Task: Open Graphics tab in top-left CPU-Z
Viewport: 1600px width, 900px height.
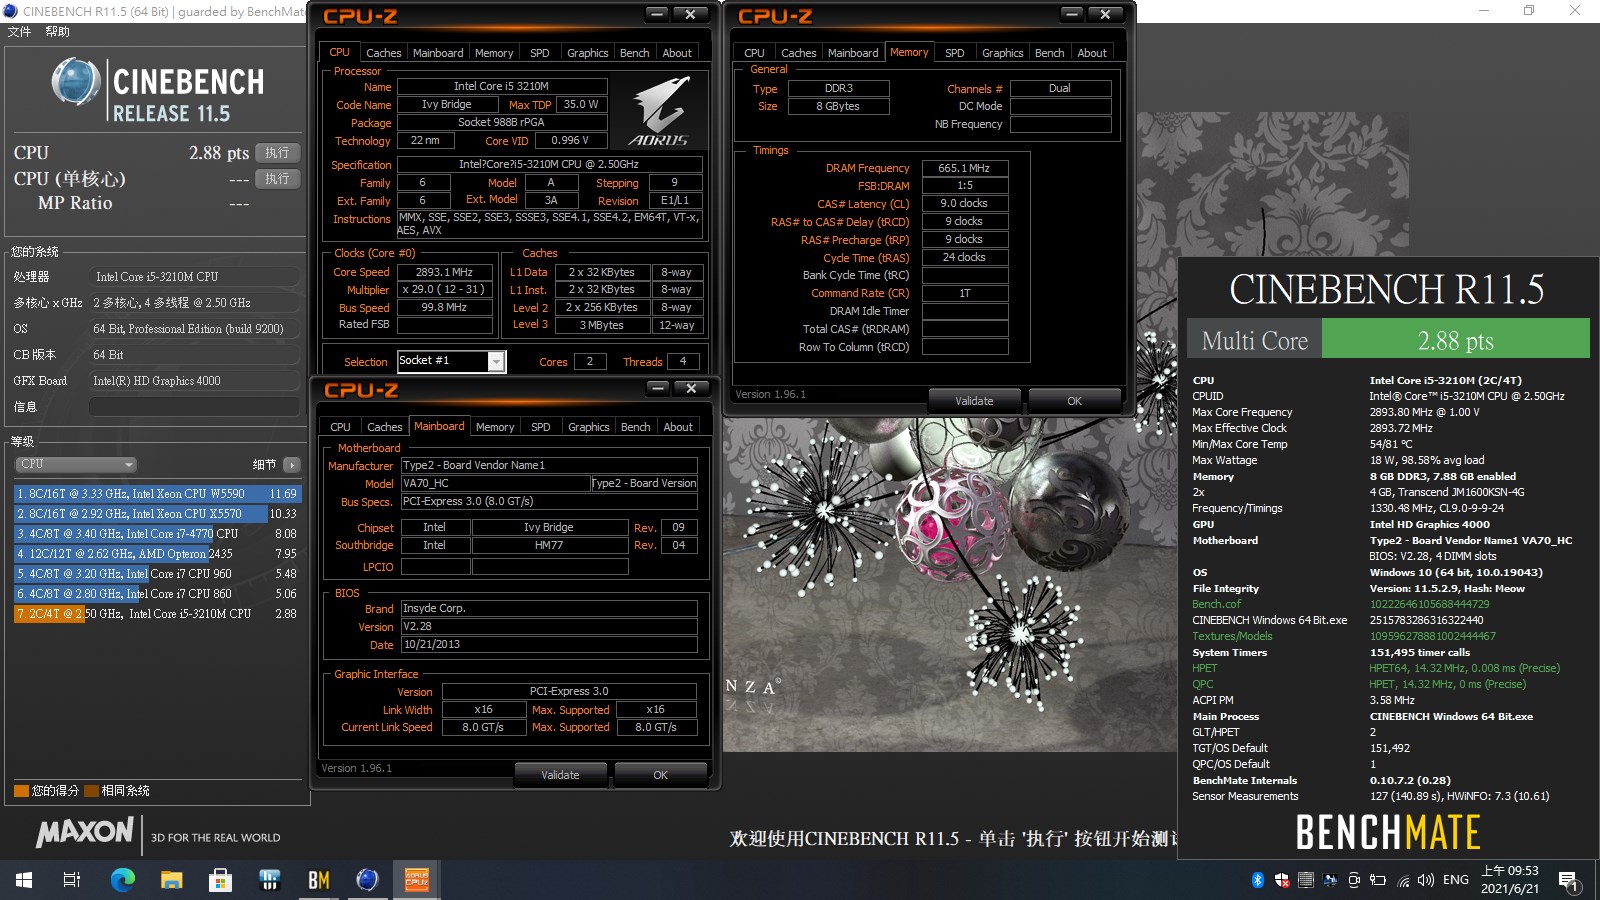Action: (587, 53)
